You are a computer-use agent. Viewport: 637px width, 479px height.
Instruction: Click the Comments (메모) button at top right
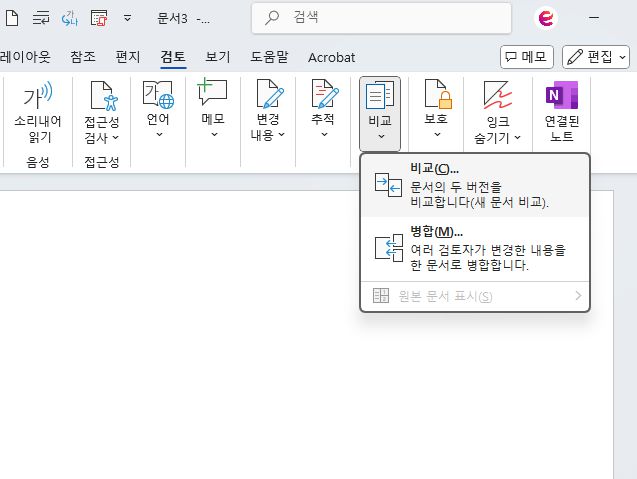click(527, 57)
